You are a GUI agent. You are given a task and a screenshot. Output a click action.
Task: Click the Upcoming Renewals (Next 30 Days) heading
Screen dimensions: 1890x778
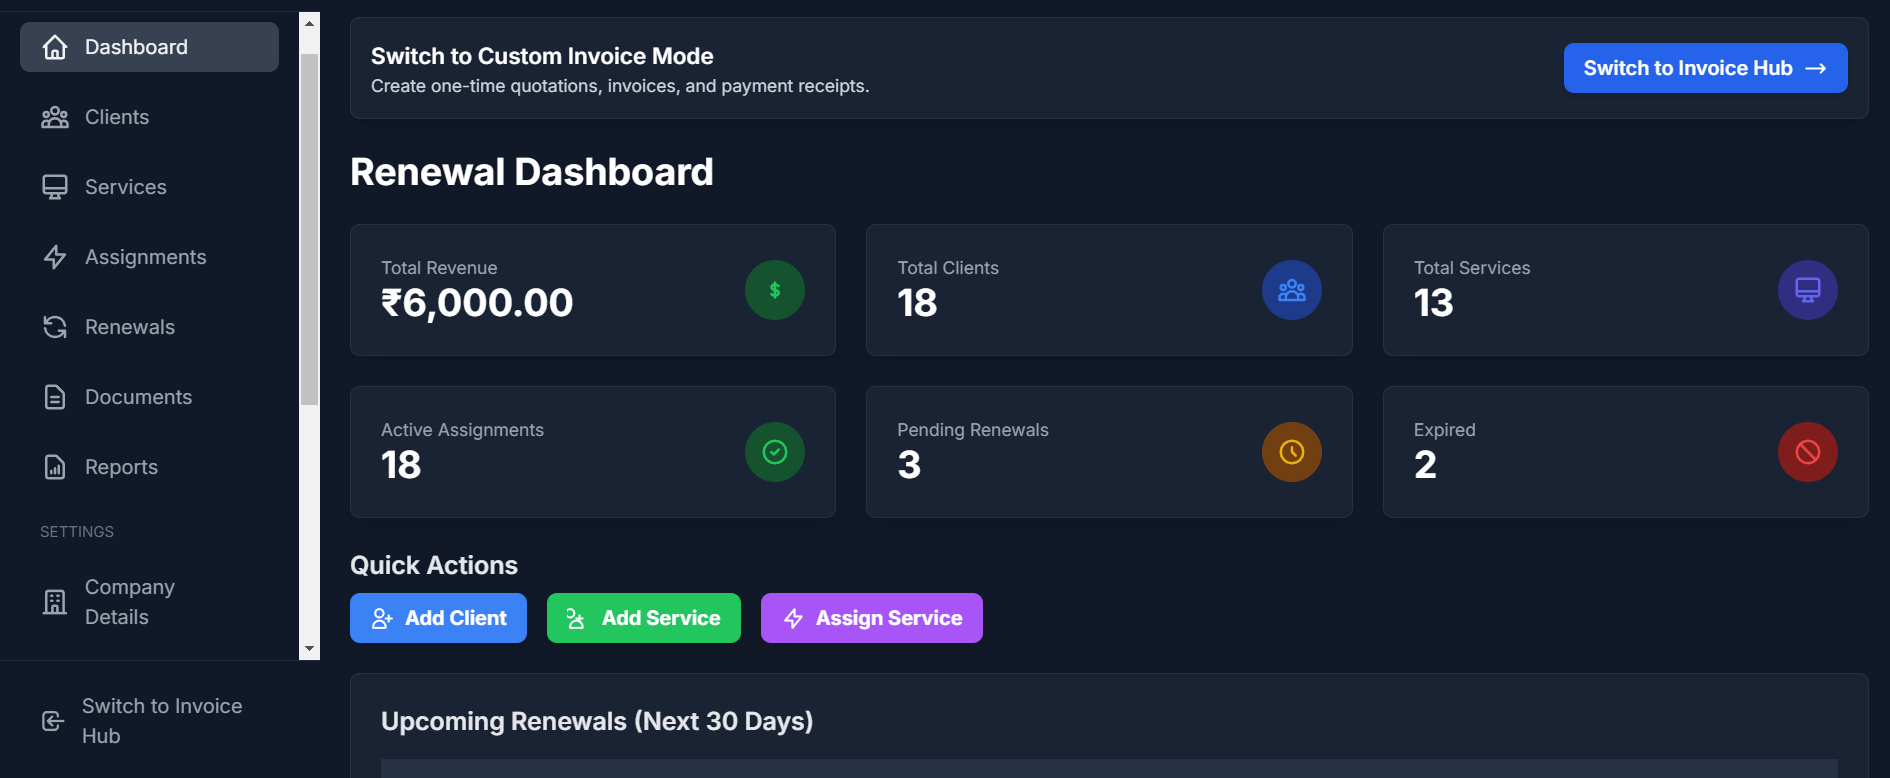tap(597, 721)
